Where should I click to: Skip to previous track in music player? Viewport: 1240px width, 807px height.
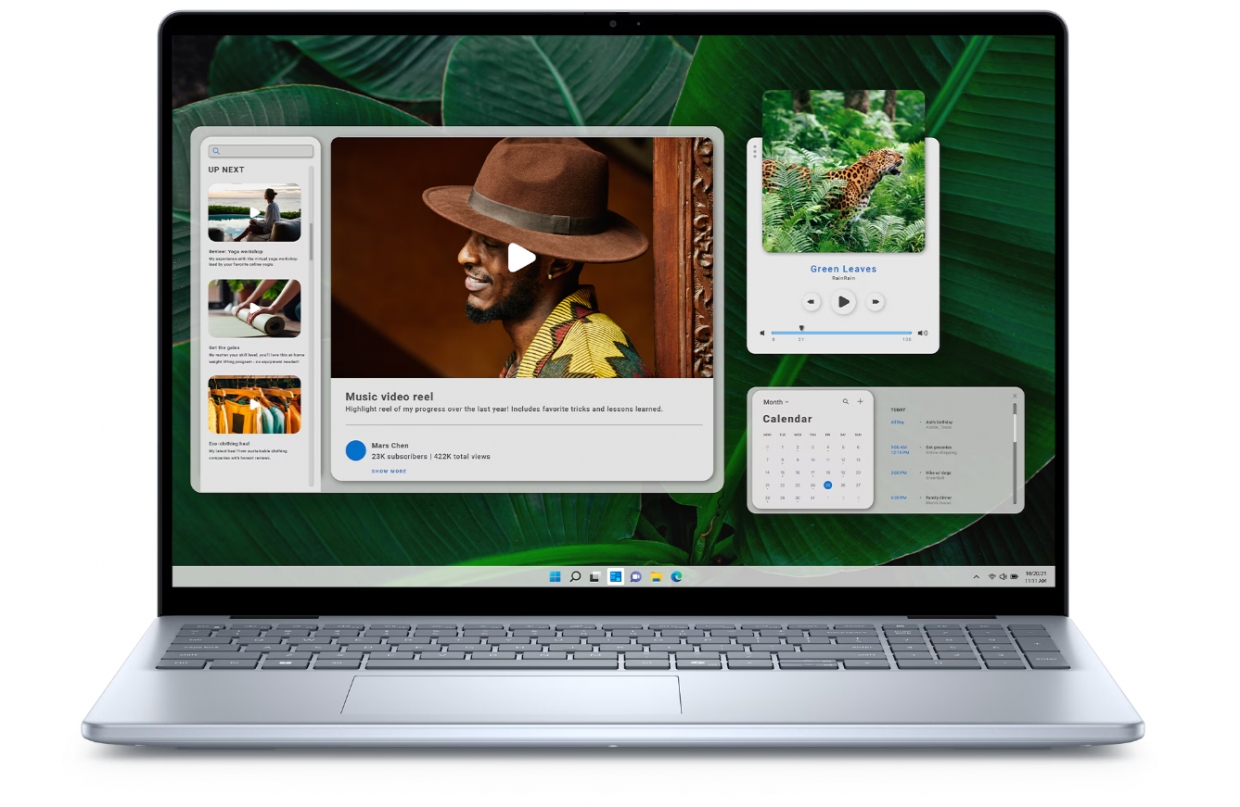pos(811,301)
